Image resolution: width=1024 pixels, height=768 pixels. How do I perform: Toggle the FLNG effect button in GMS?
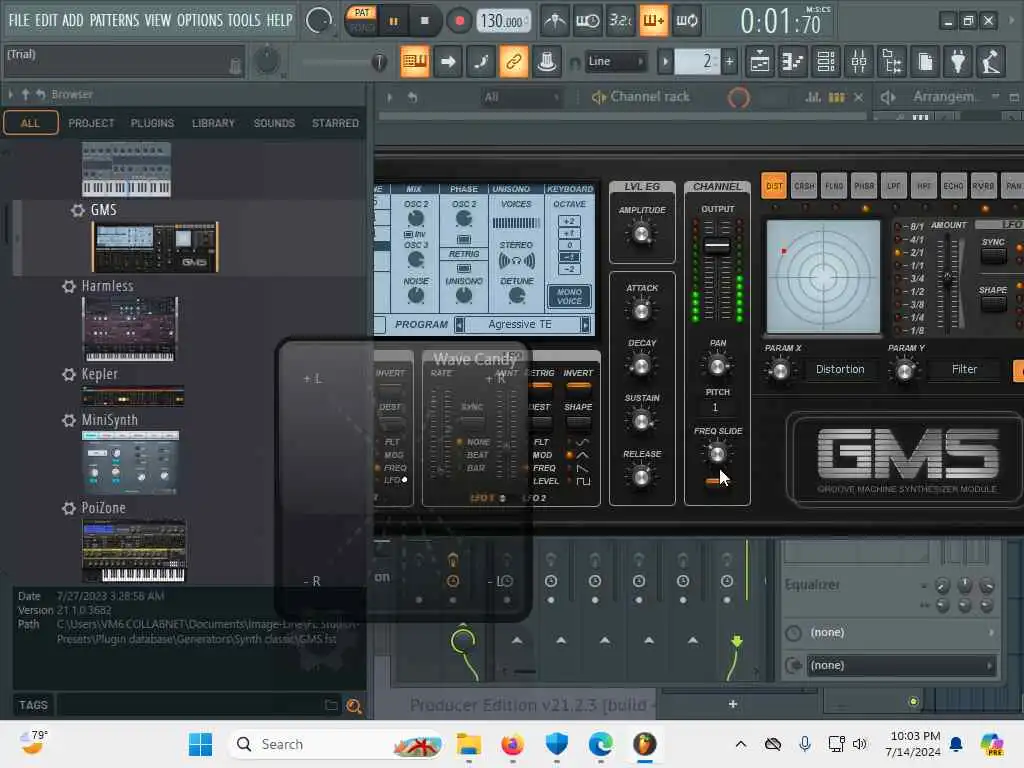click(834, 186)
